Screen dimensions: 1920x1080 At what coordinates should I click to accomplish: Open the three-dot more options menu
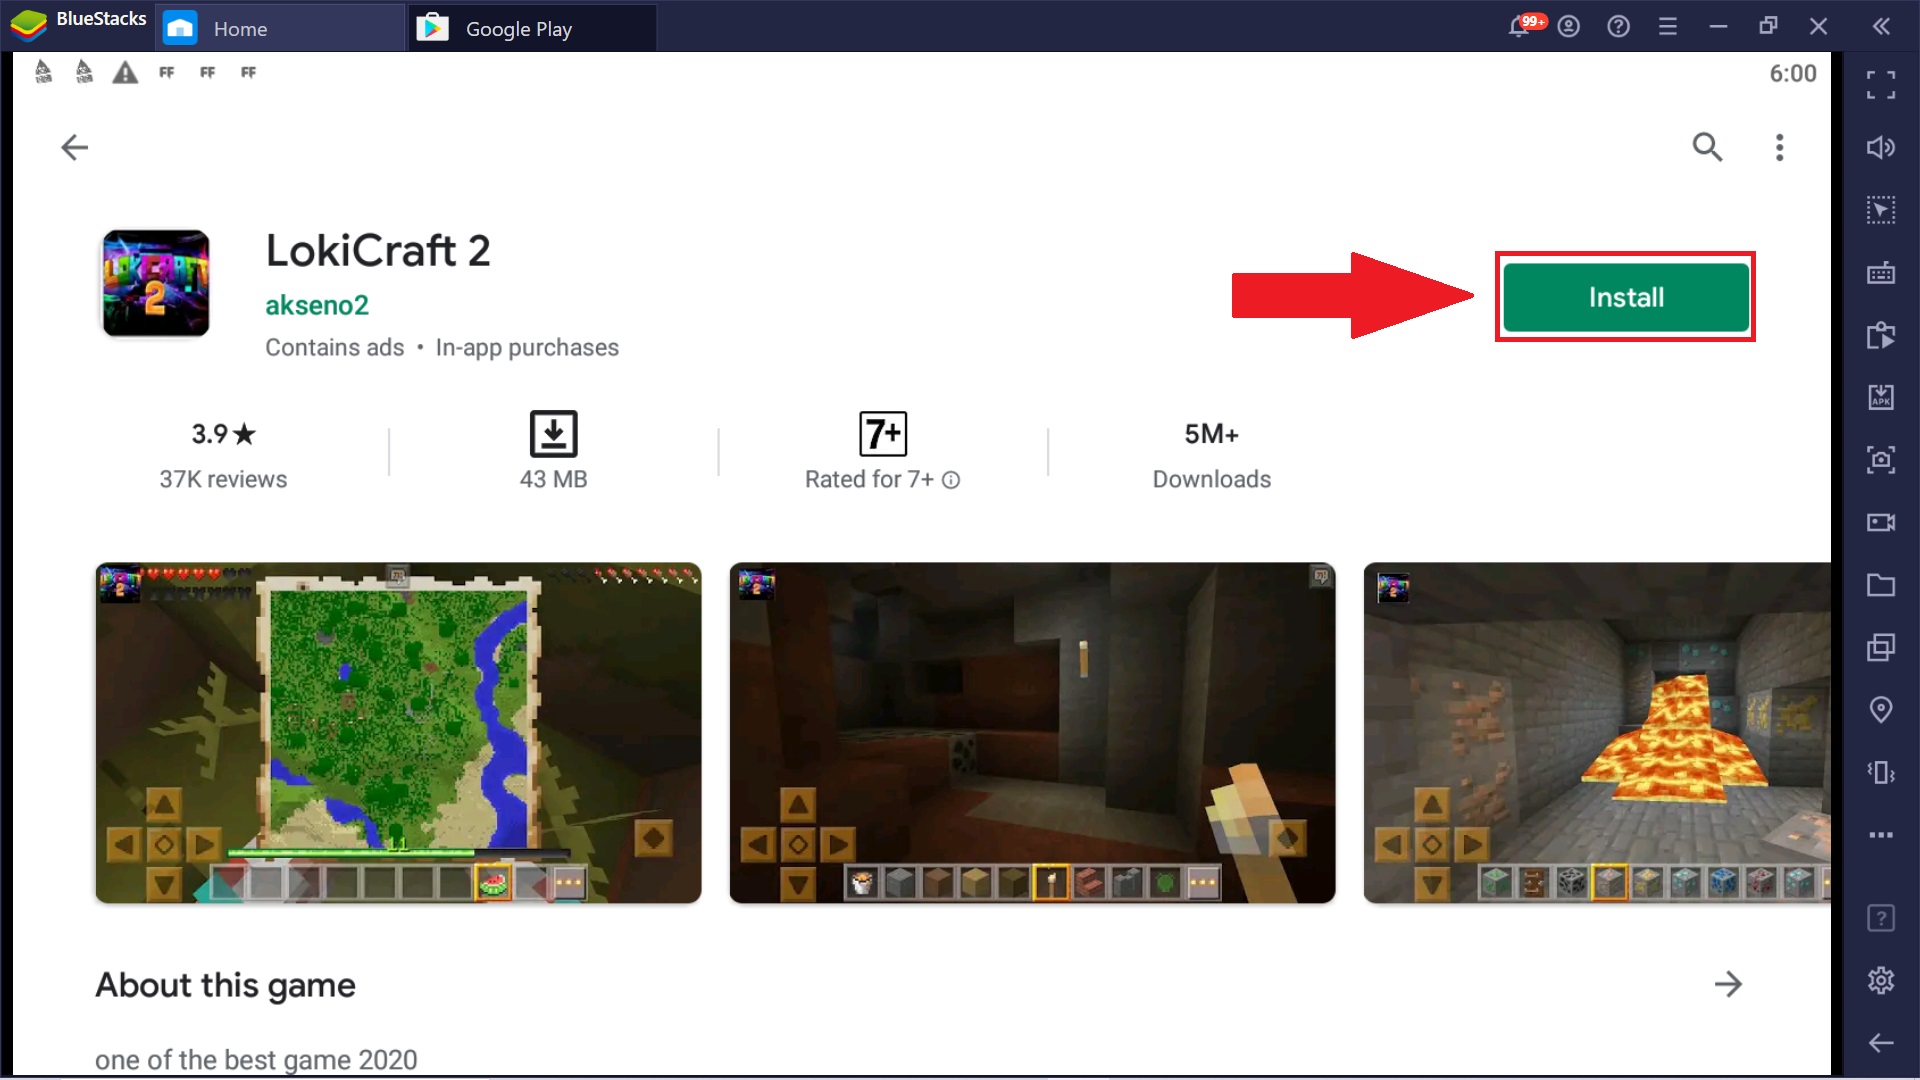(1779, 147)
